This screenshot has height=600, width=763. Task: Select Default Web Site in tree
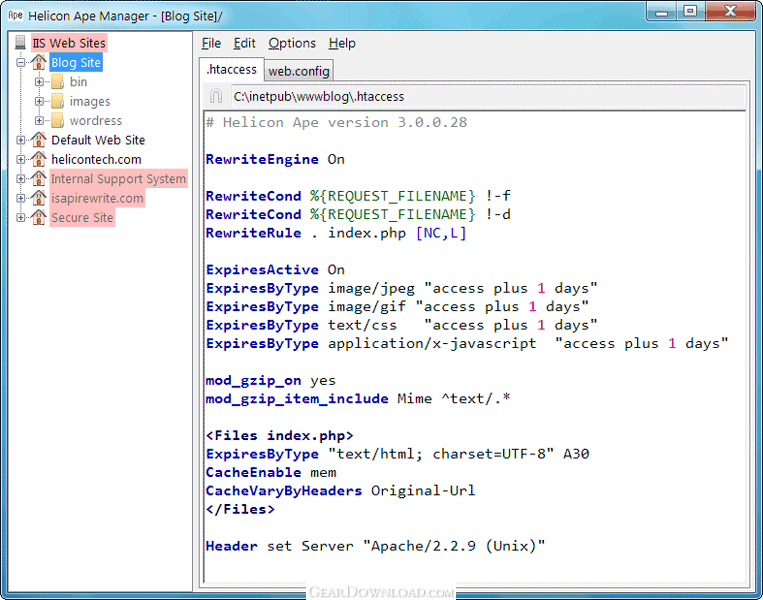98,140
